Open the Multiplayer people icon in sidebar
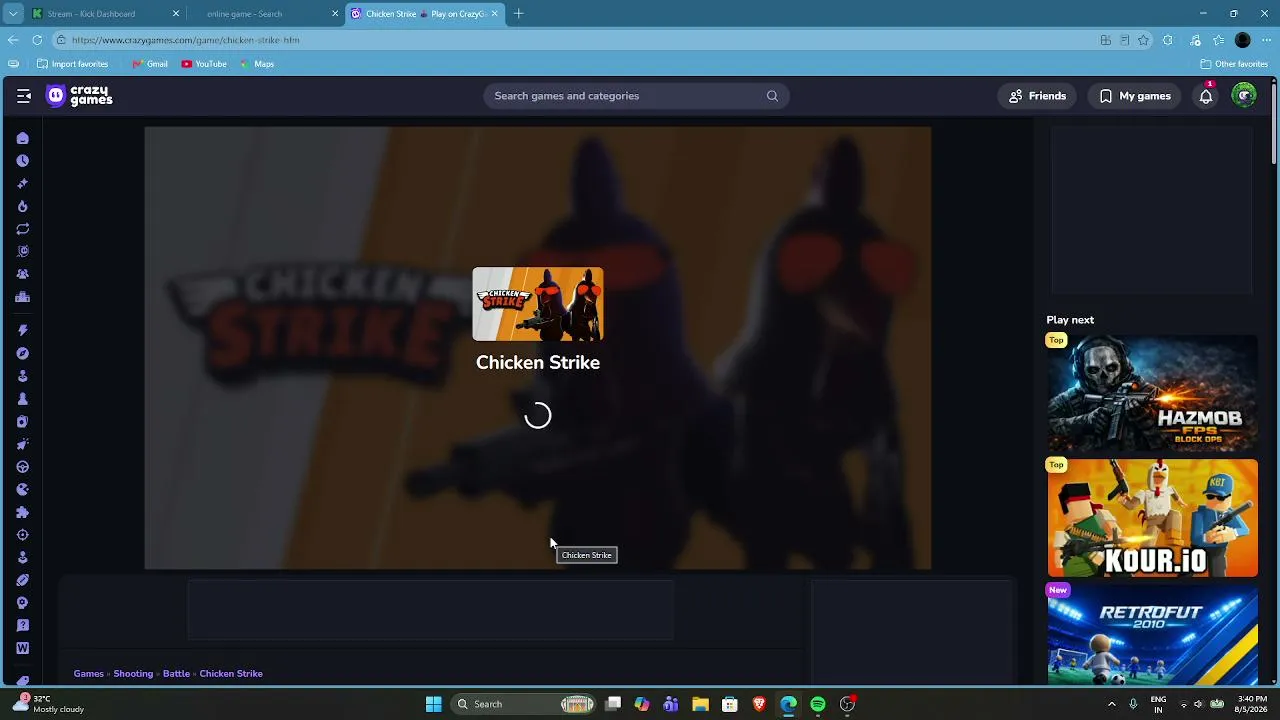The height and width of the screenshot is (720, 1280). [x=23, y=274]
